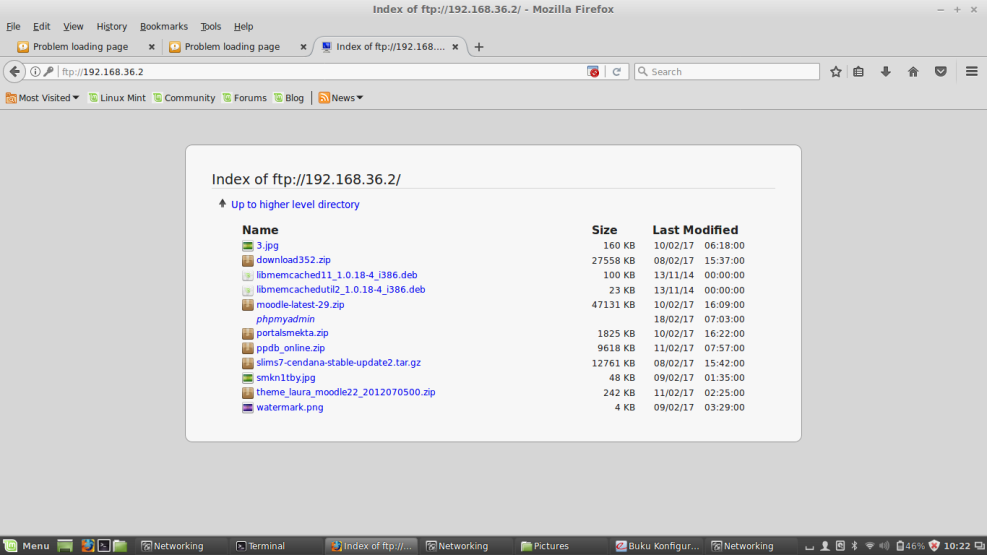
Task: Sort listing by Size column header
Action: [604, 230]
